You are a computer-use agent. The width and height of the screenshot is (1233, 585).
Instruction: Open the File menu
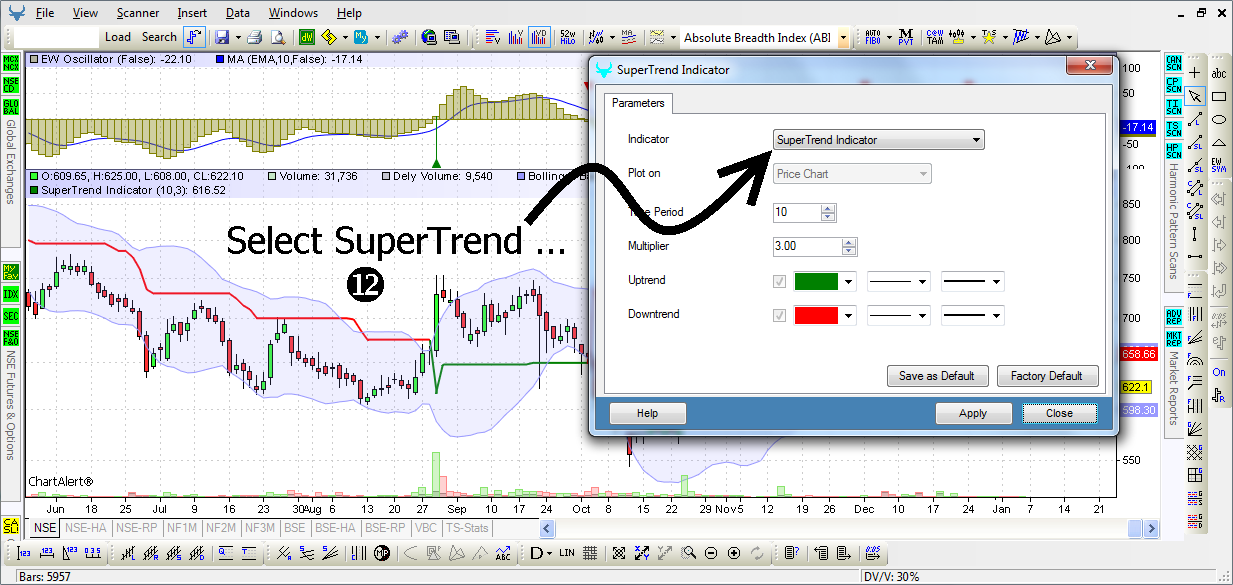(44, 13)
